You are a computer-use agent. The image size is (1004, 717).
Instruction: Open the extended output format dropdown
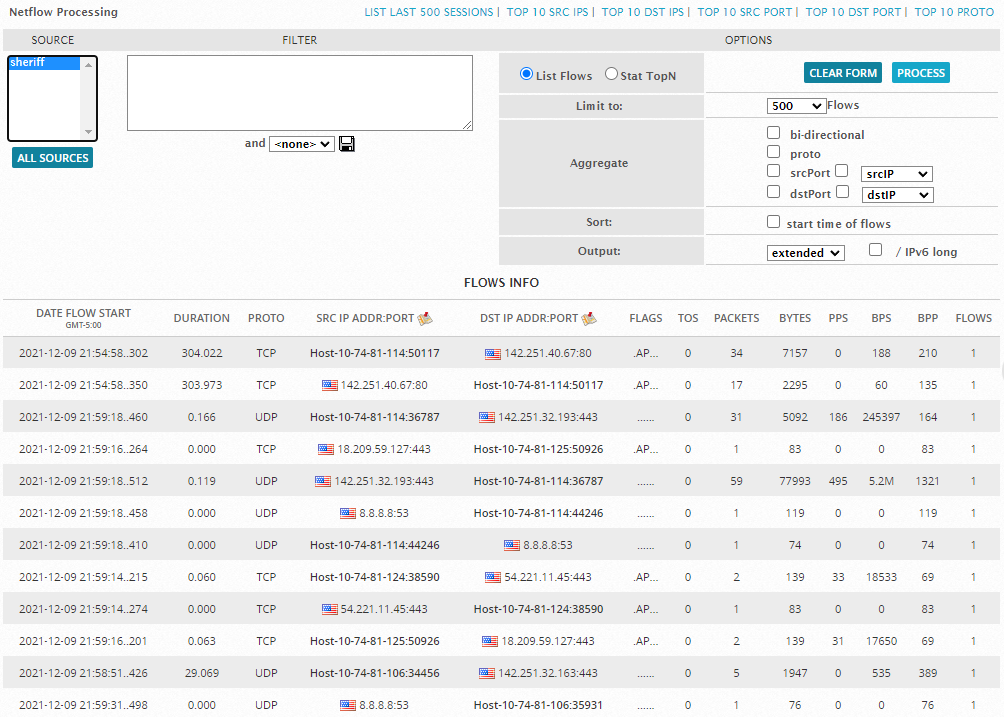(806, 253)
